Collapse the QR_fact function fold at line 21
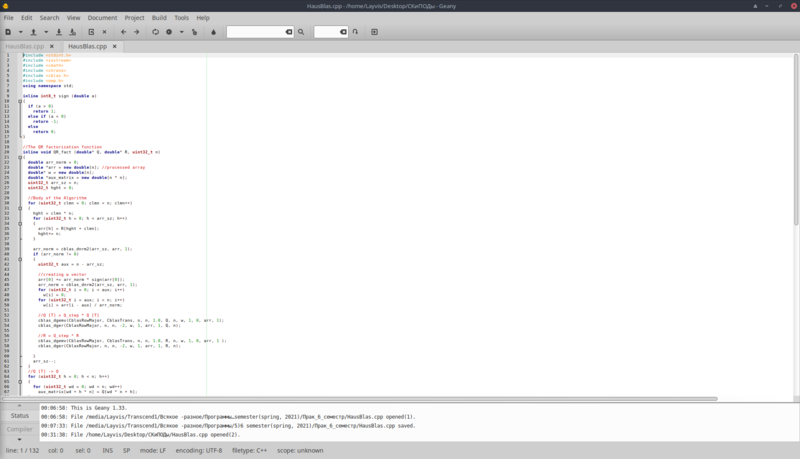 click(20, 157)
